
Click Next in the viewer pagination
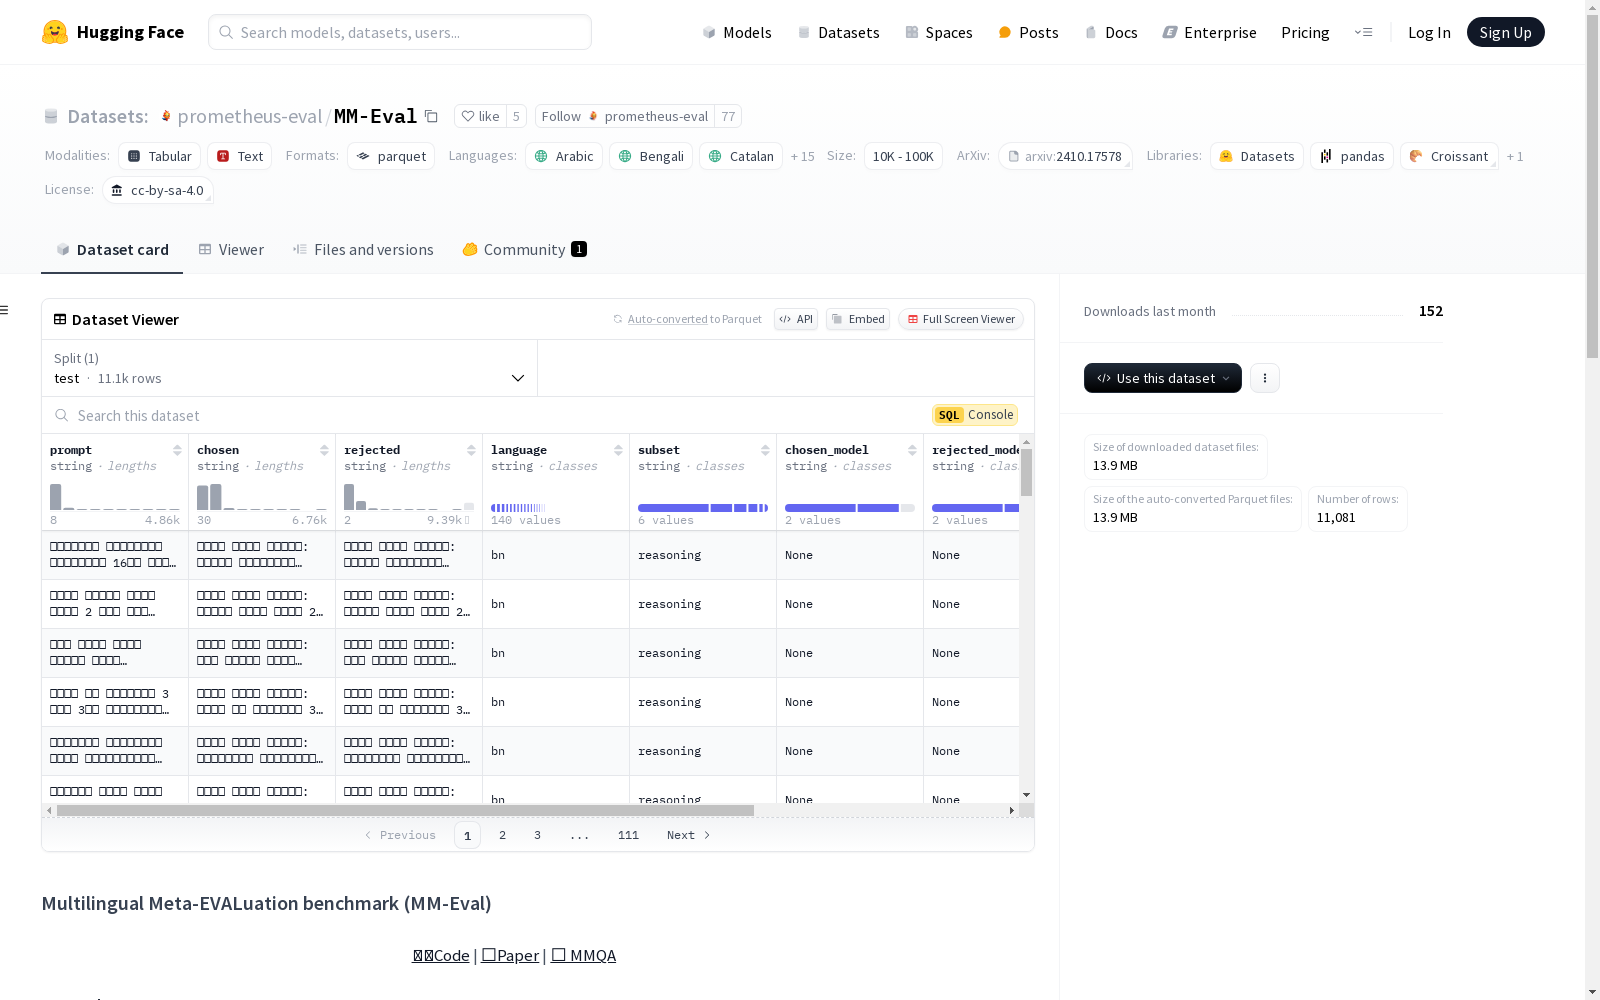tap(689, 835)
